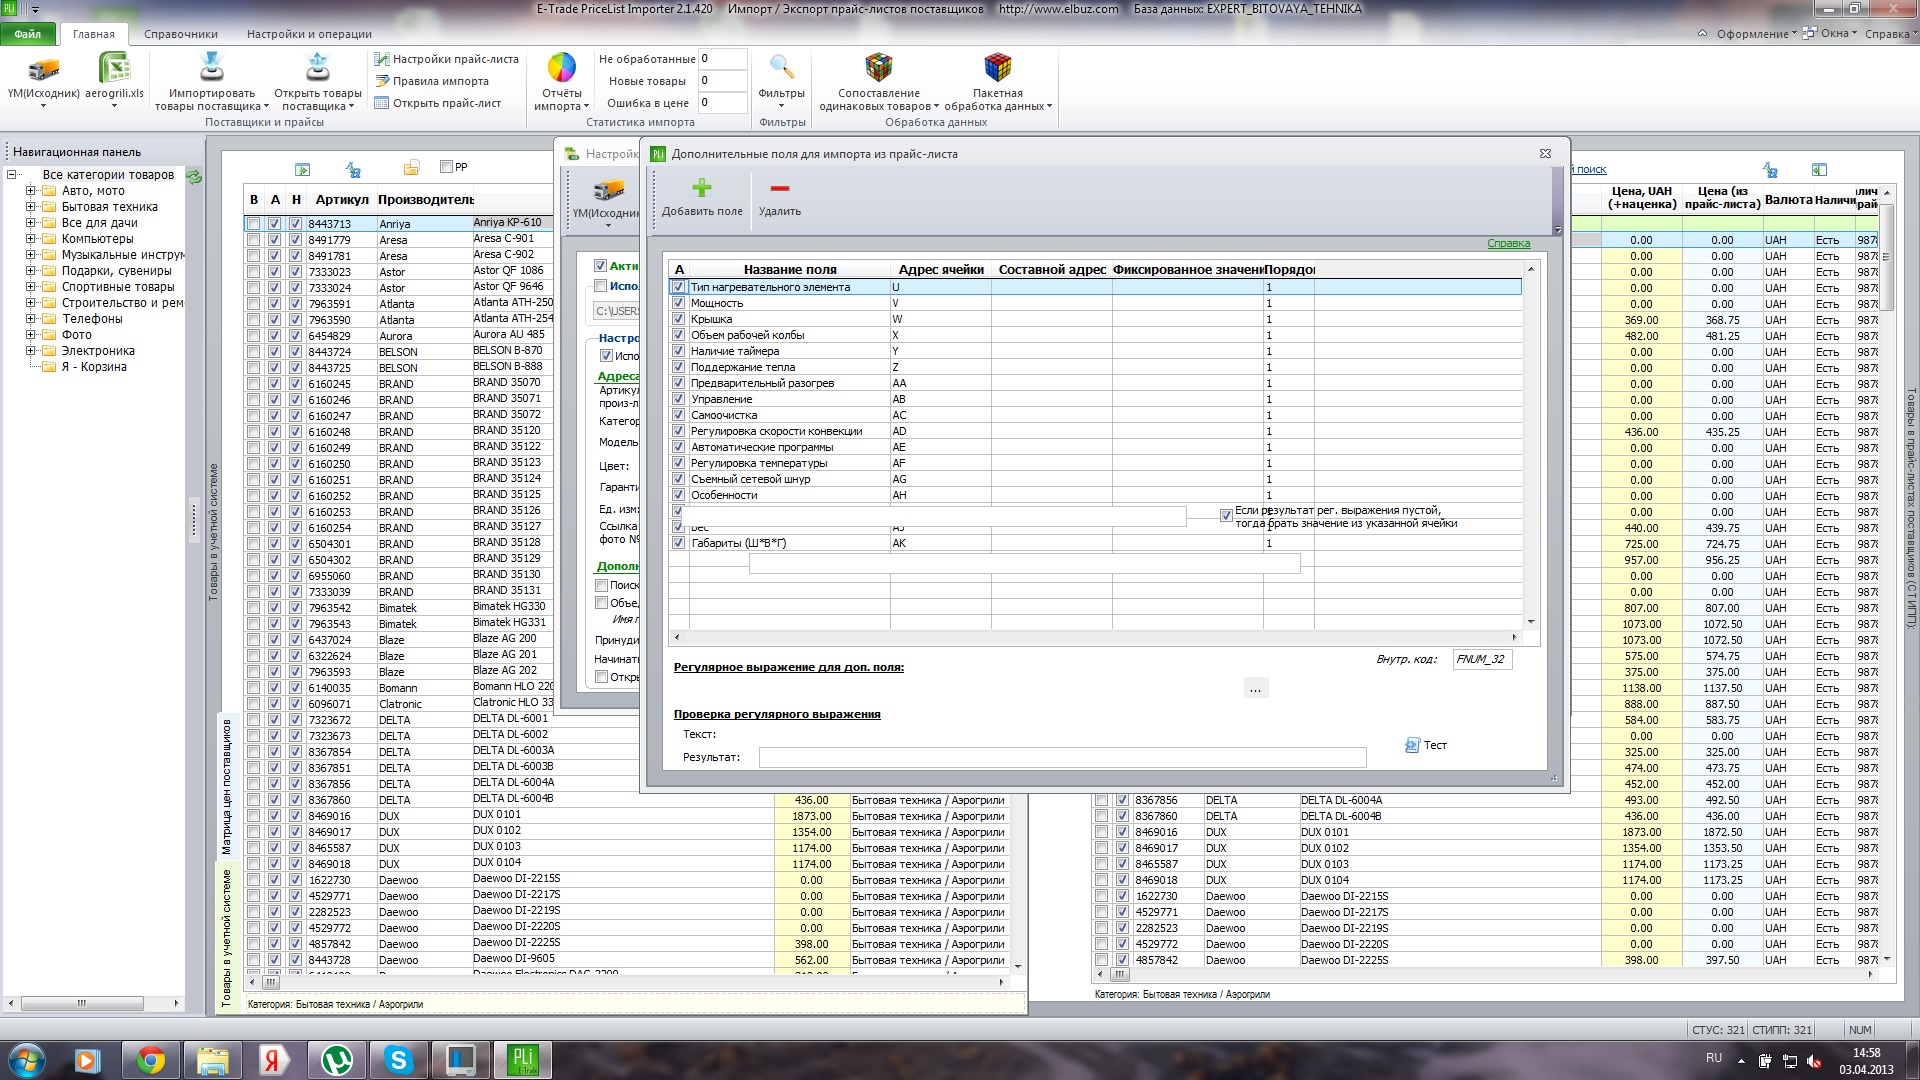Open Правила импорта in the ribbon

pyautogui.click(x=432, y=81)
